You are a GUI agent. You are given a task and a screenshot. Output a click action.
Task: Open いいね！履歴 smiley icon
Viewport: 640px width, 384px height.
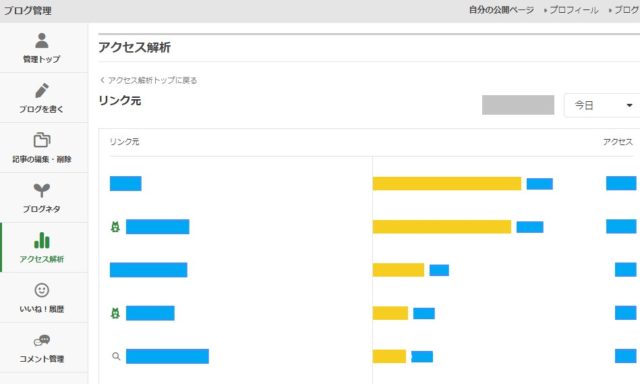[x=42, y=290]
